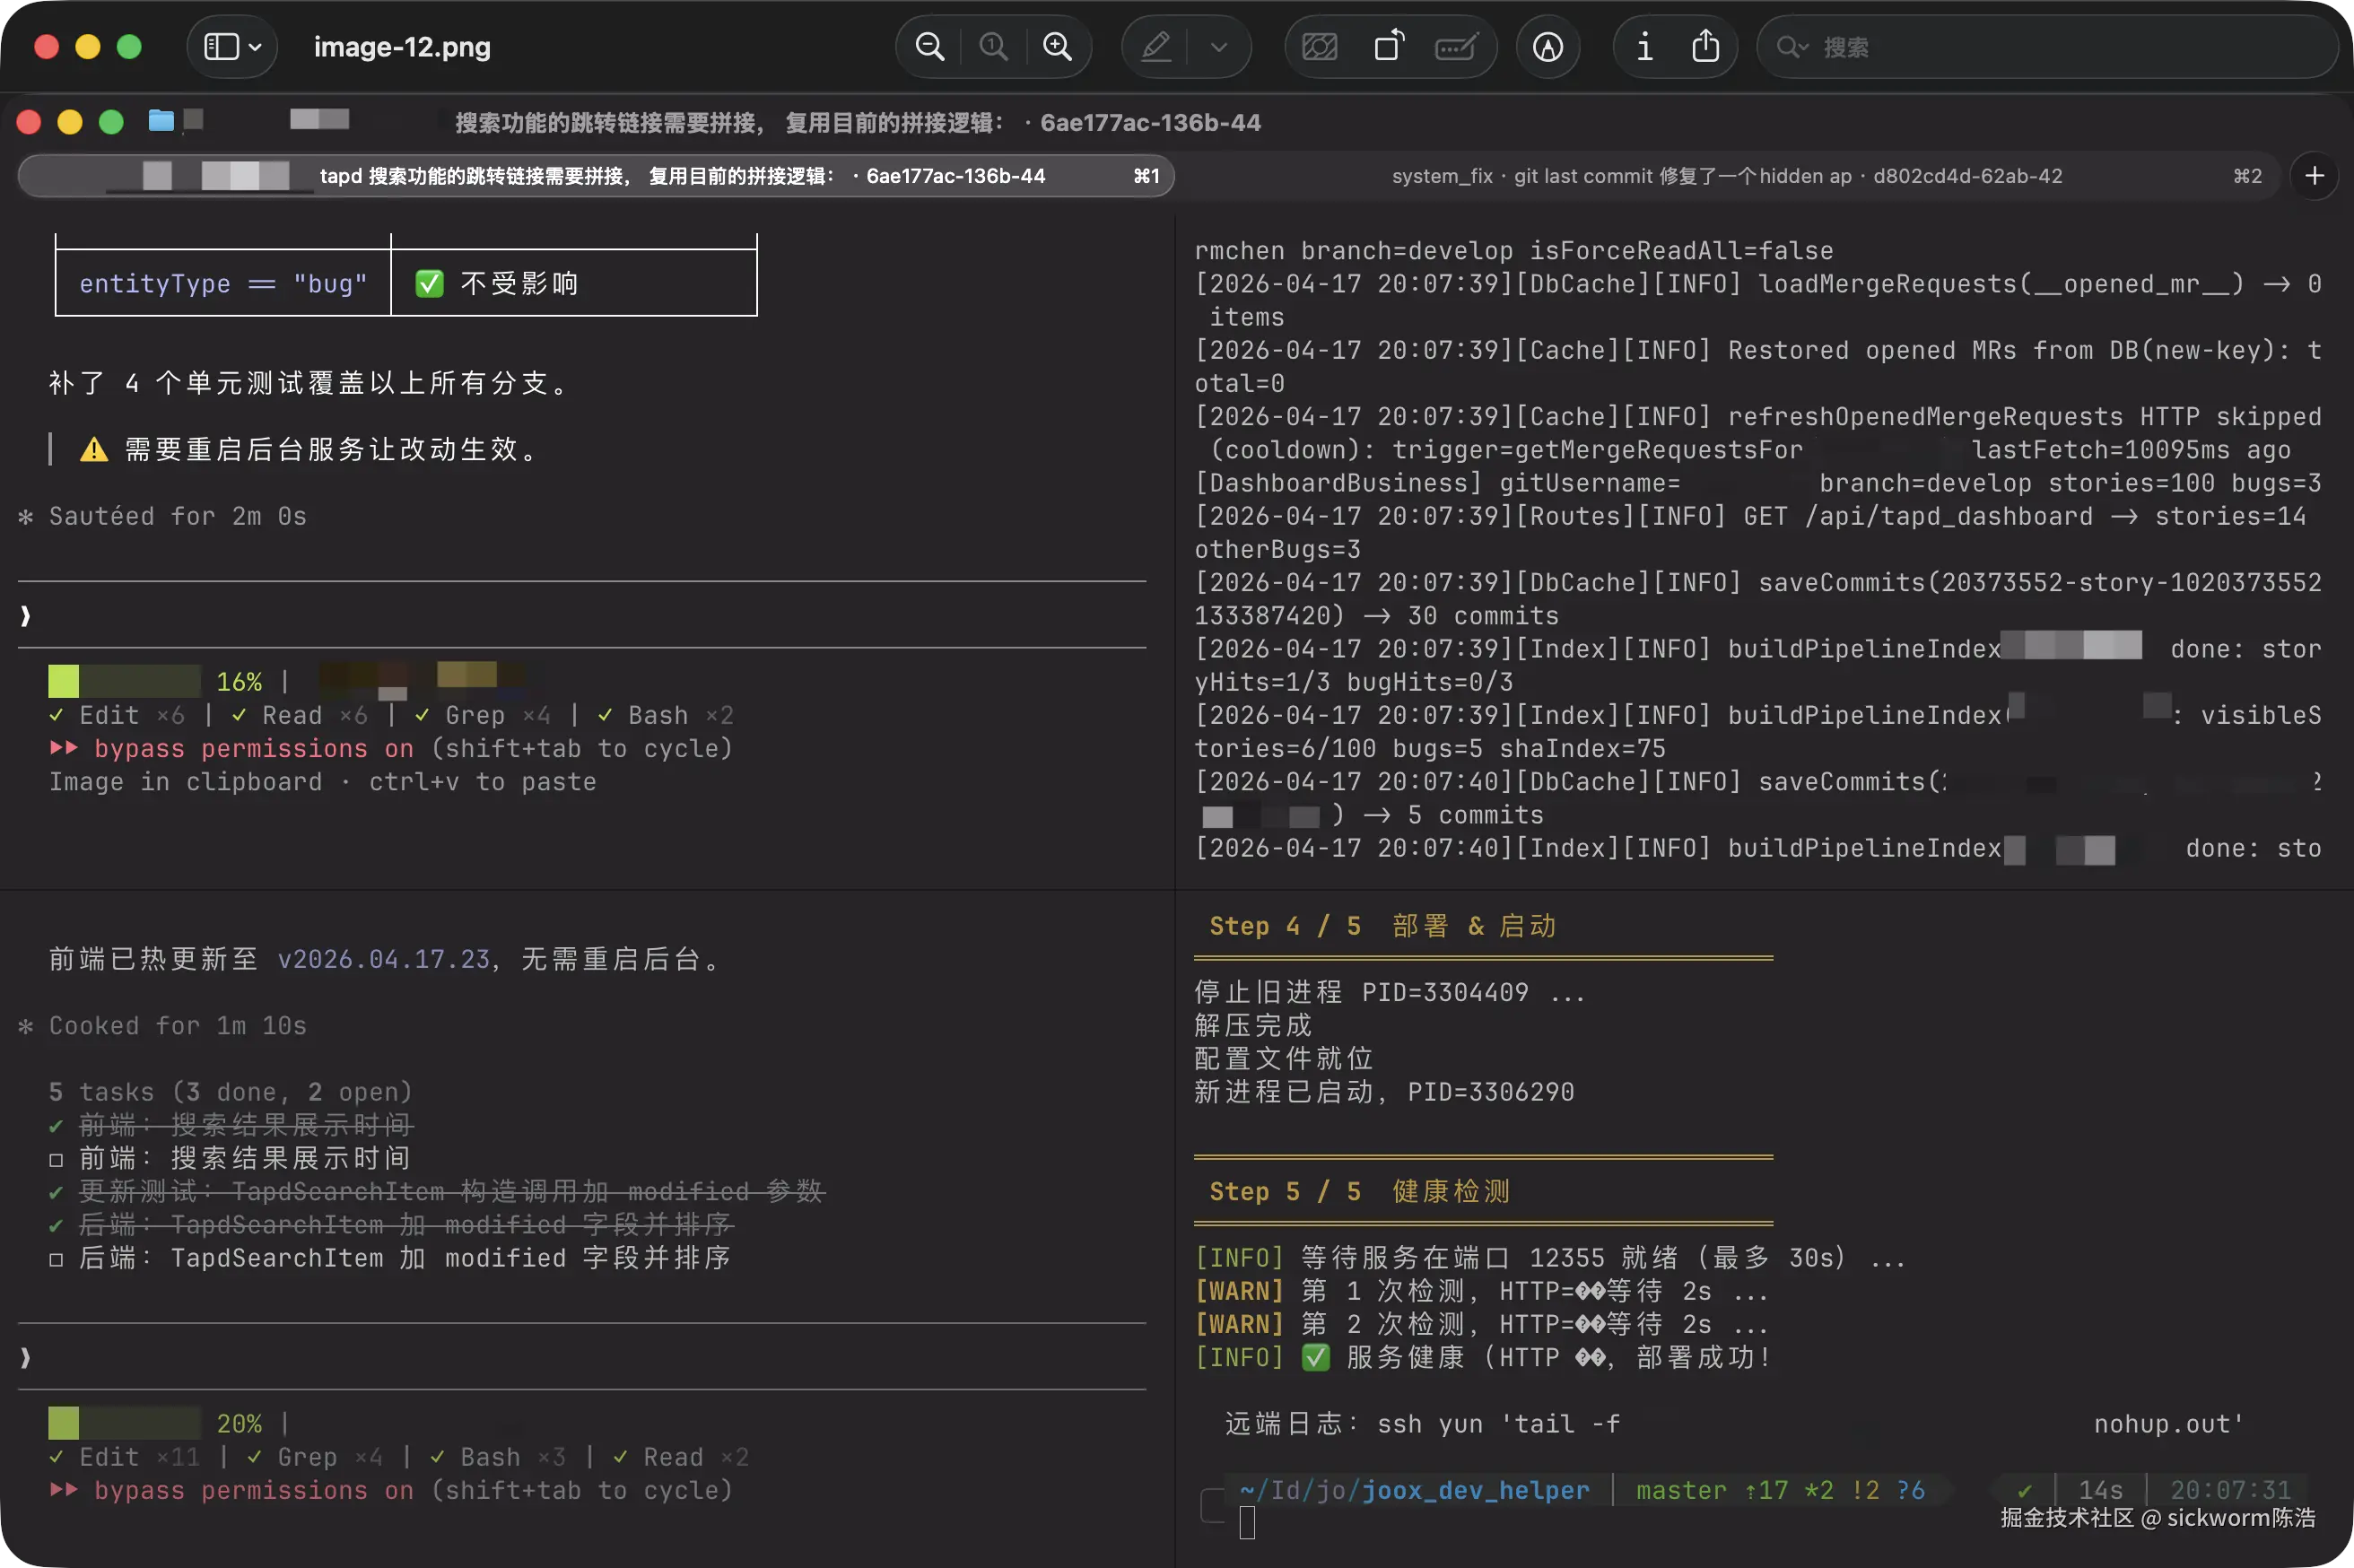This screenshot has height=1568, width=2354.
Task: Click the zoom in magnifier icon
Action: coord(1057,47)
